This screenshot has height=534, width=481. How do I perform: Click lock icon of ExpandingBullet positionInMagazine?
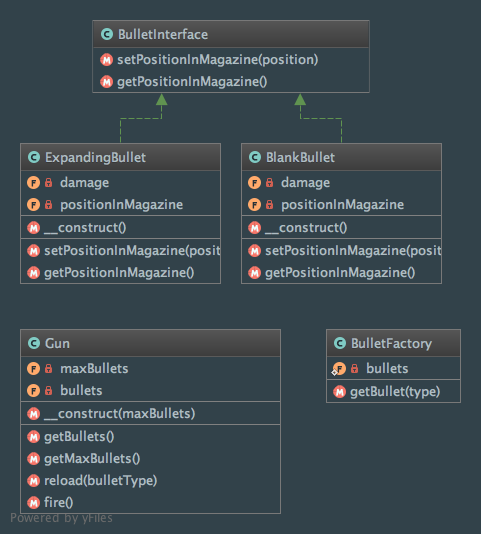(x=49, y=205)
